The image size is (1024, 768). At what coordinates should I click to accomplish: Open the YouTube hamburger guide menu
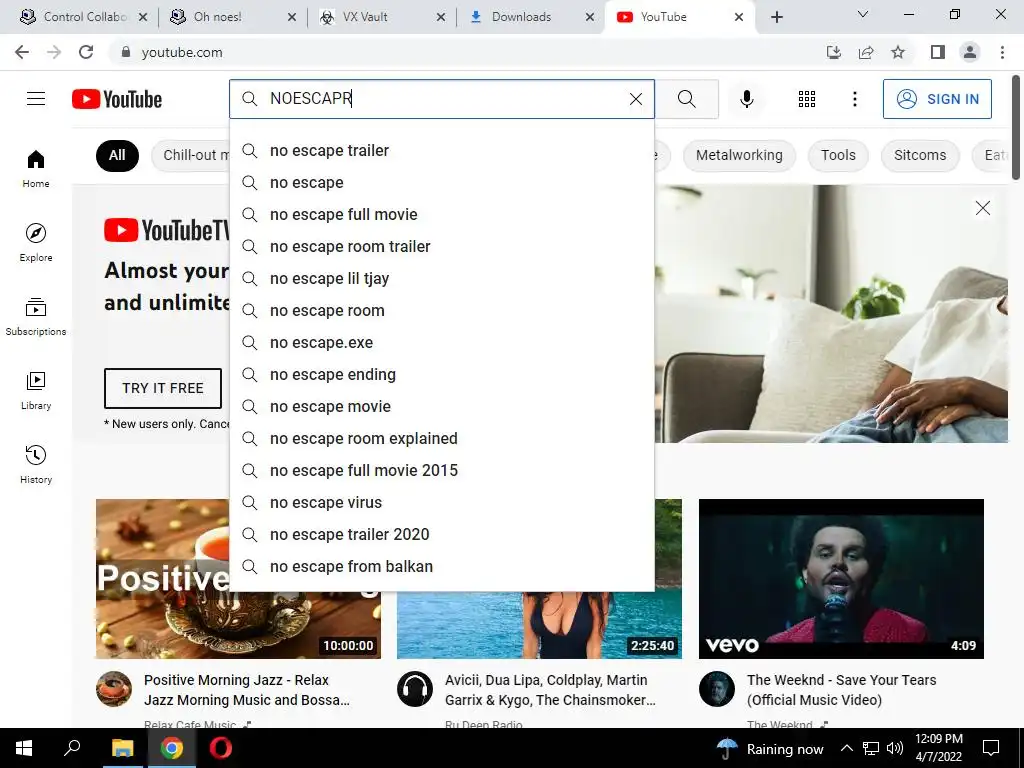point(36,99)
